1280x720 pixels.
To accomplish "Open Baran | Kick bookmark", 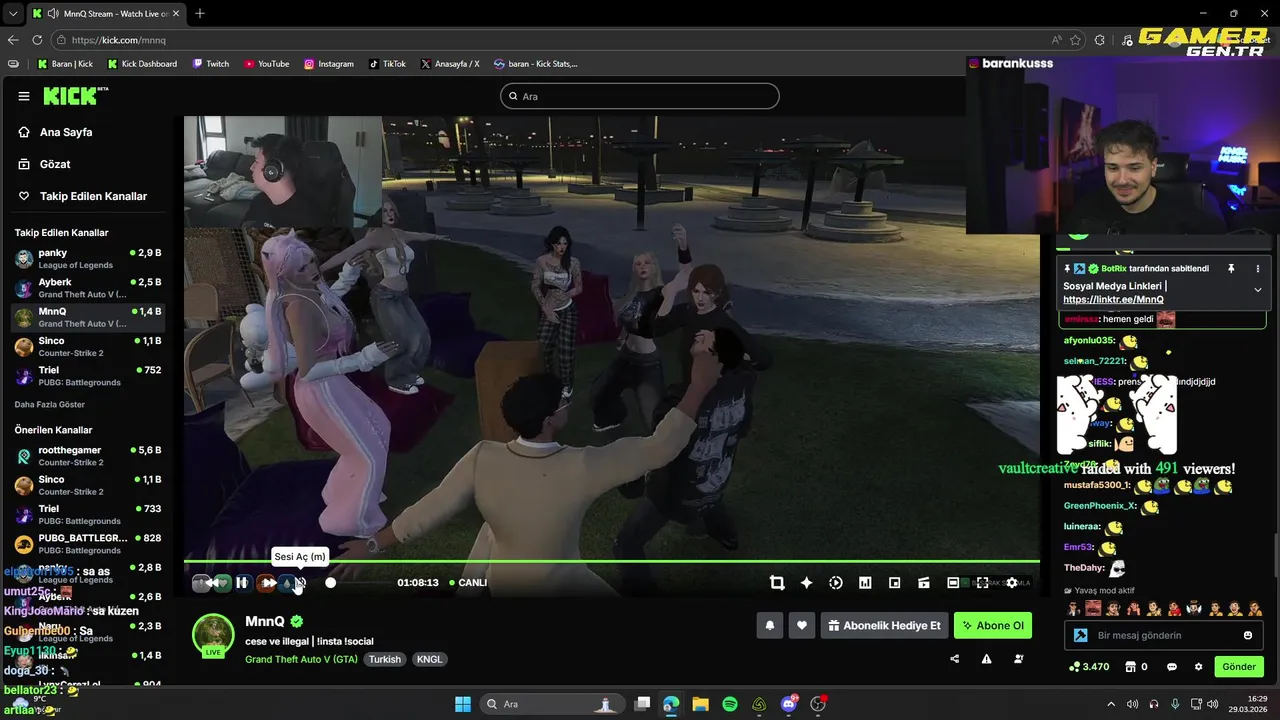I will (x=65, y=64).
